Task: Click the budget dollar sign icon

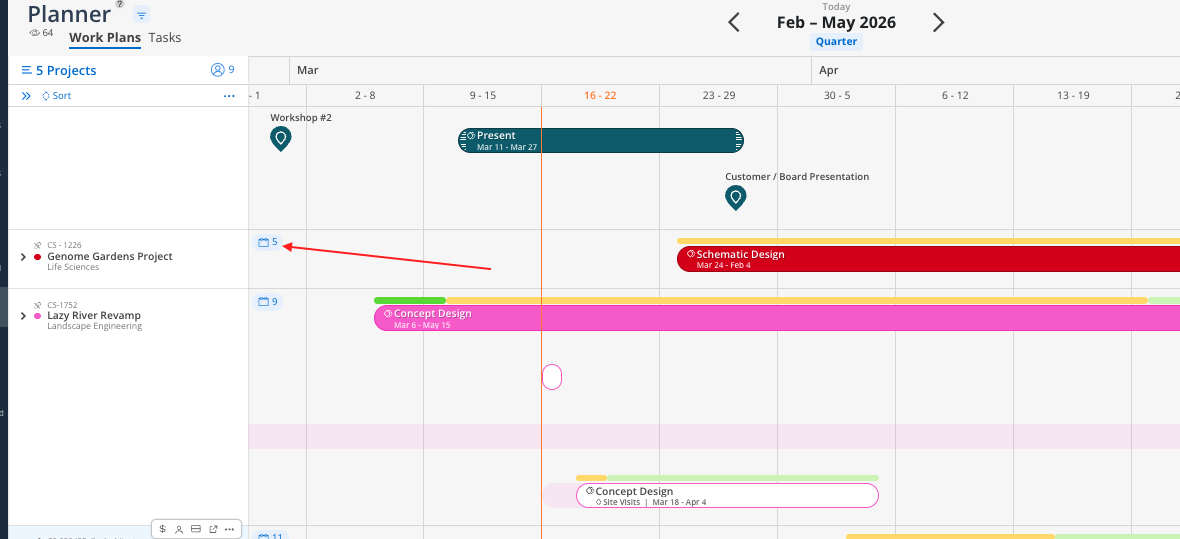Action: [x=163, y=529]
